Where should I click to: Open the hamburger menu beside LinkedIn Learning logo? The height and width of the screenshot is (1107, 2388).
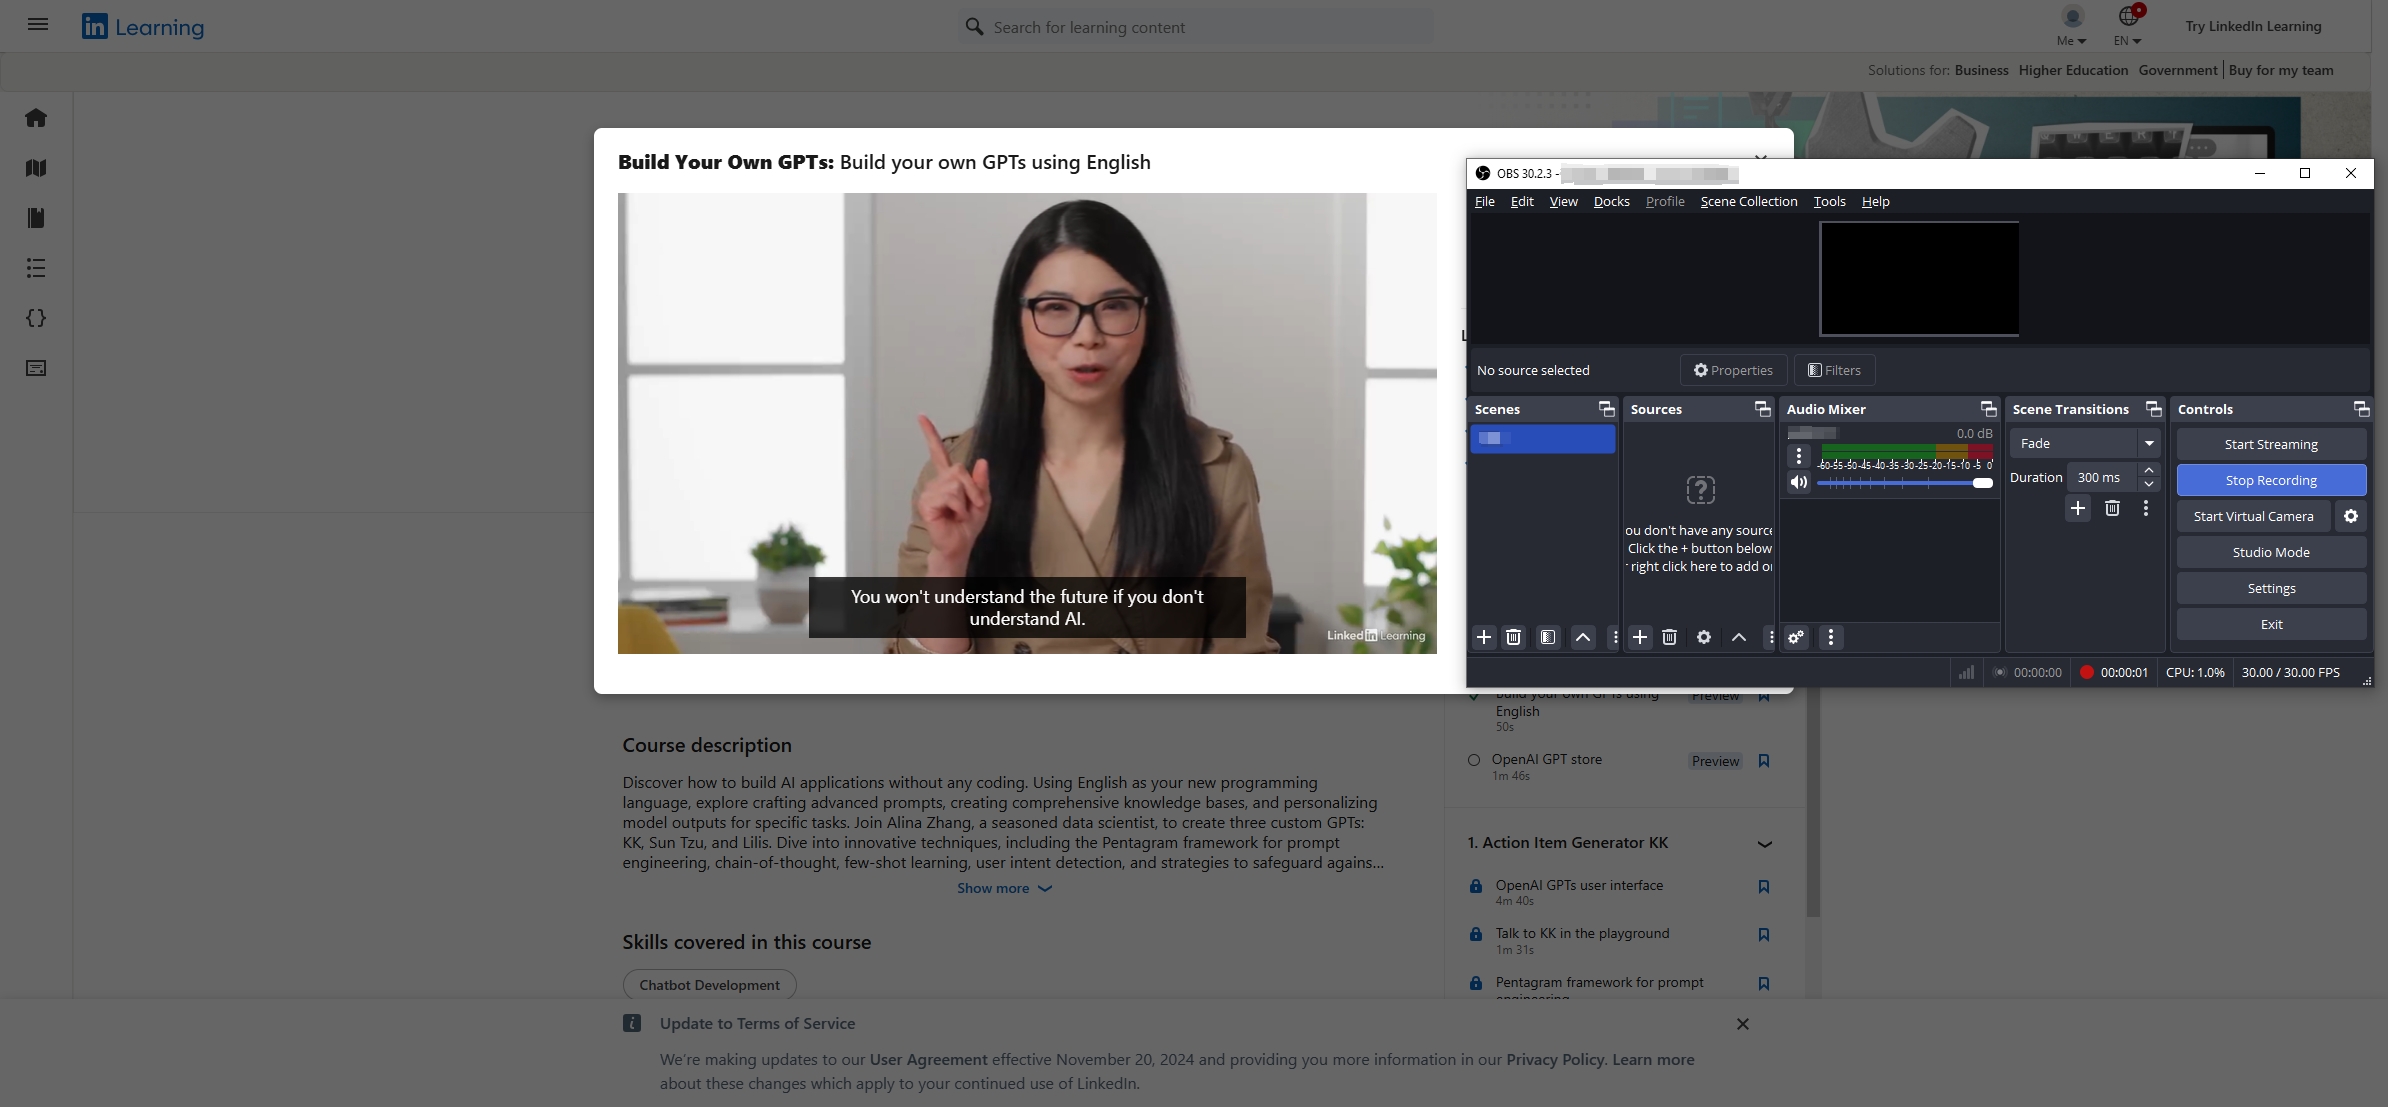pyautogui.click(x=38, y=24)
